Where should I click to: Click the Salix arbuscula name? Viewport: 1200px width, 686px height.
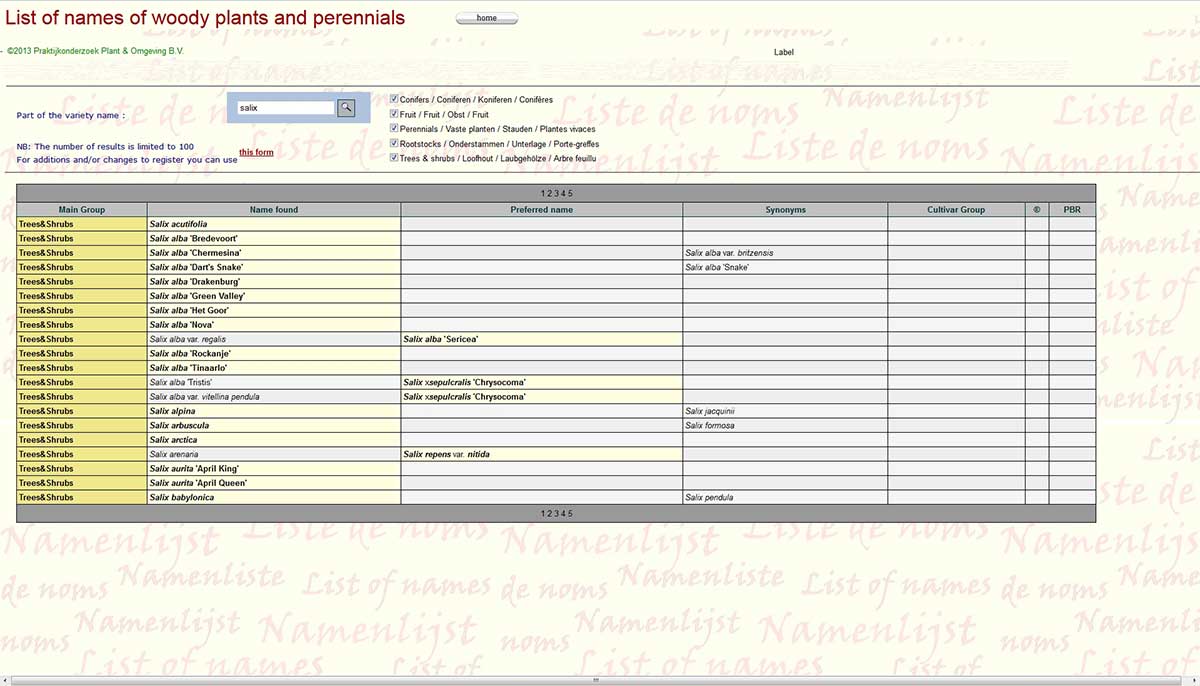tap(180, 426)
